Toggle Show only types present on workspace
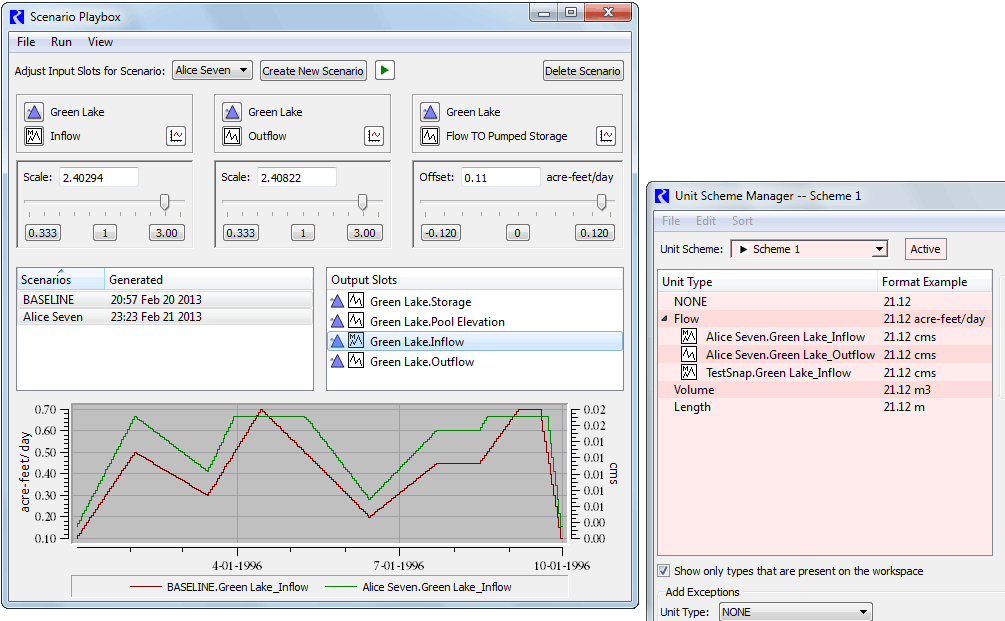 point(664,570)
